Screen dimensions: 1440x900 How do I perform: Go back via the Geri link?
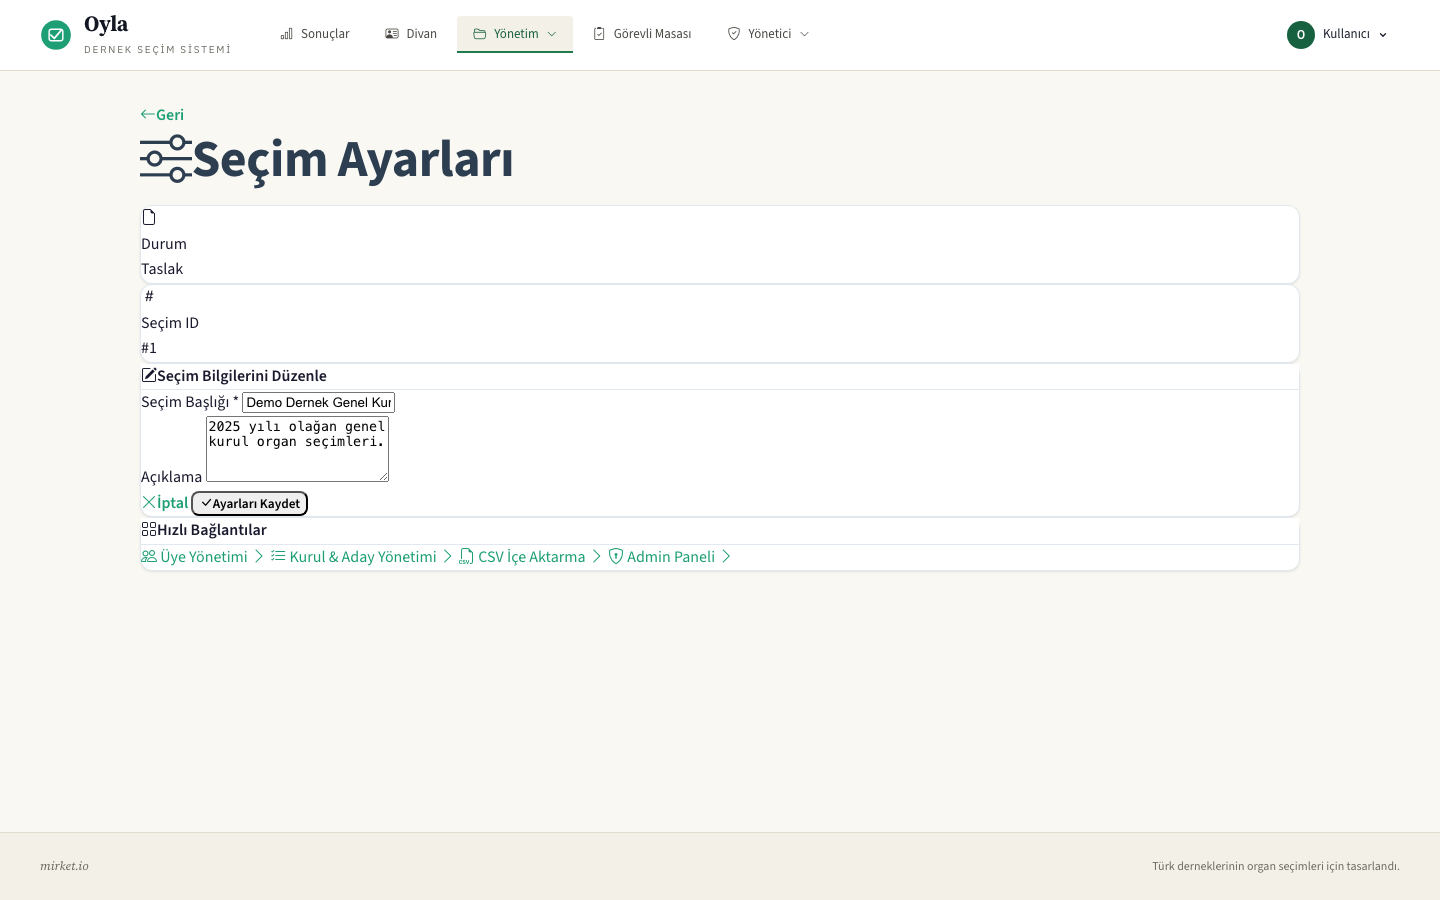point(162,114)
